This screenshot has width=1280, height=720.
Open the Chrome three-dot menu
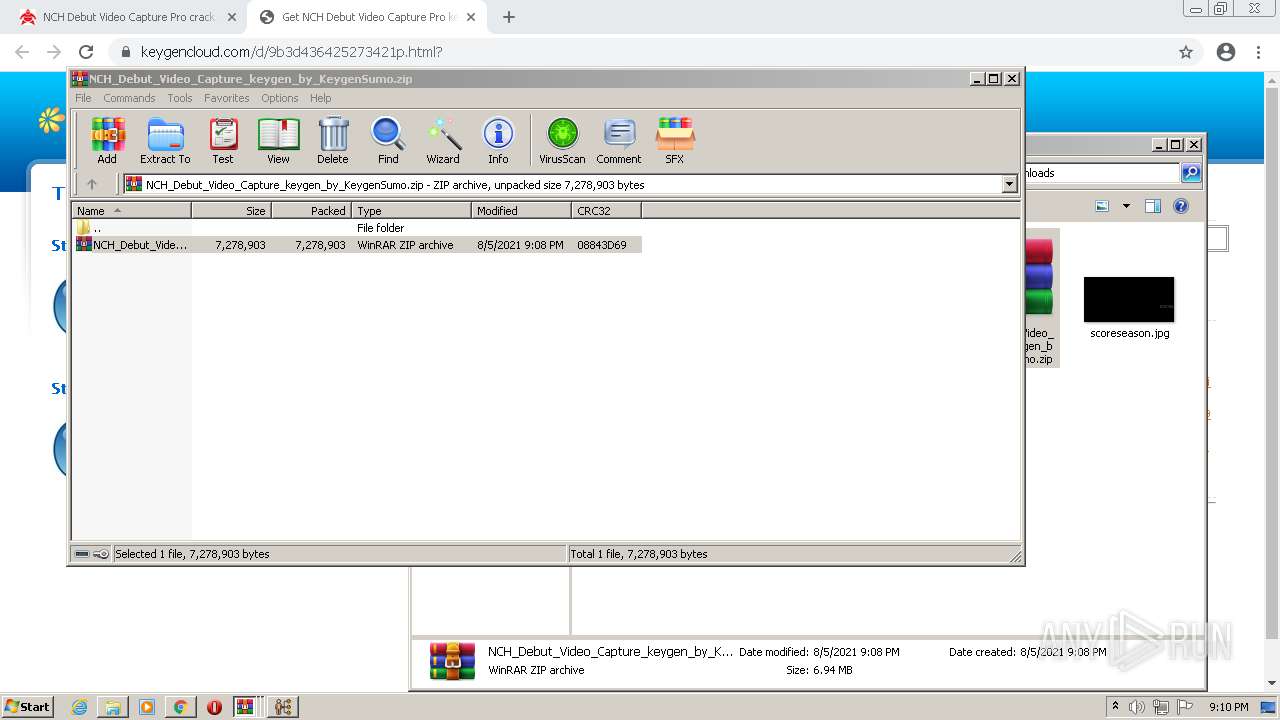[1259, 52]
